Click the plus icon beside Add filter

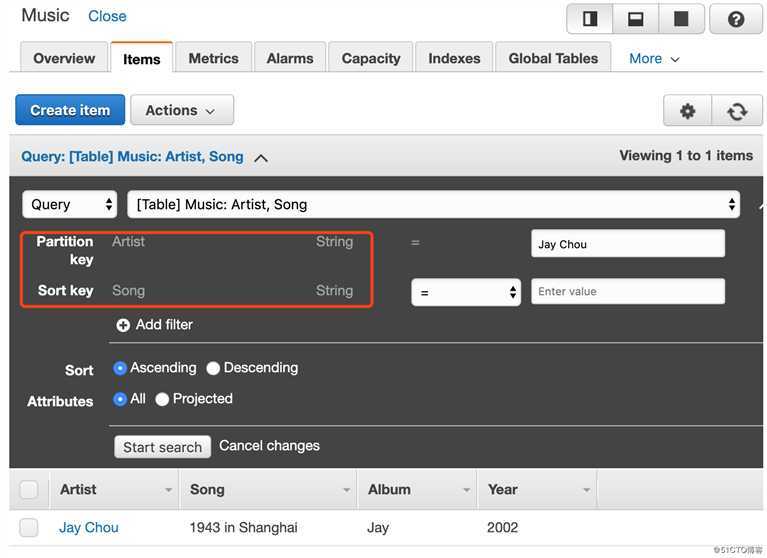123,325
